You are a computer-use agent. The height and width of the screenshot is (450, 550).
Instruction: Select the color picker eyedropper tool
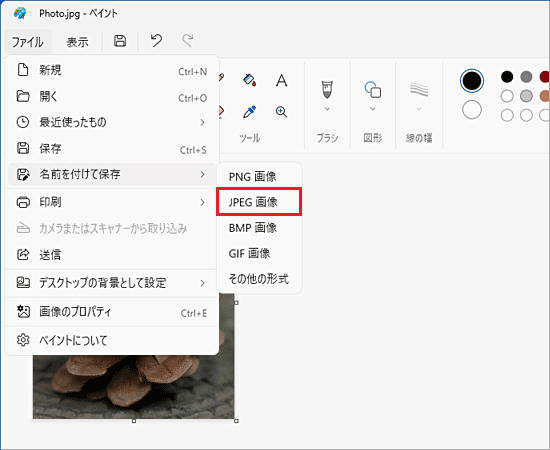coord(249,112)
